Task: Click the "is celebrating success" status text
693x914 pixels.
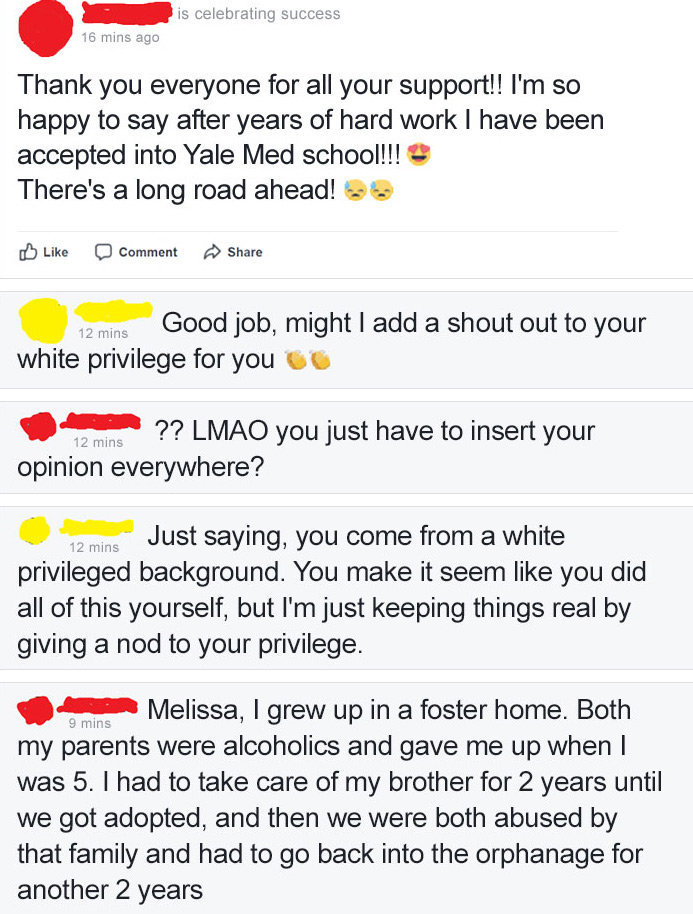Action: 260,14
